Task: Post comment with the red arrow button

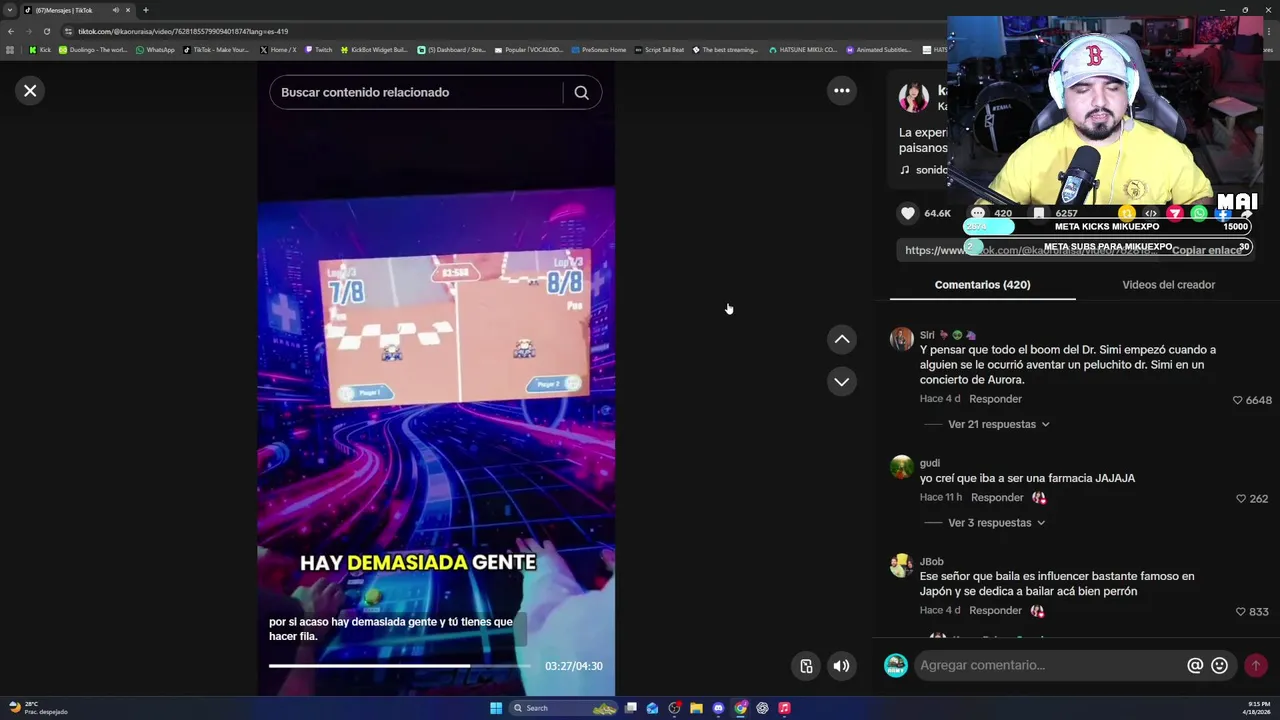Action: tap(1256, 665)
